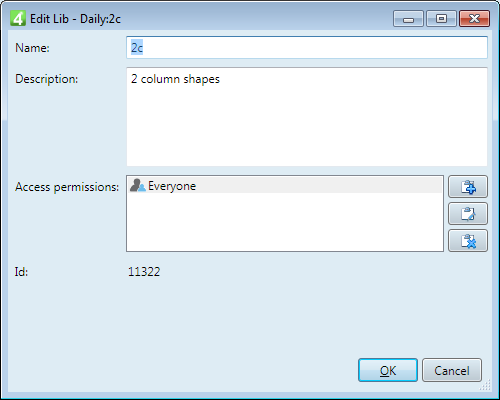This screenshot has width=500, height=400.
Task: Select the Everyone entry in permissions list
Action: coord(285,185)
